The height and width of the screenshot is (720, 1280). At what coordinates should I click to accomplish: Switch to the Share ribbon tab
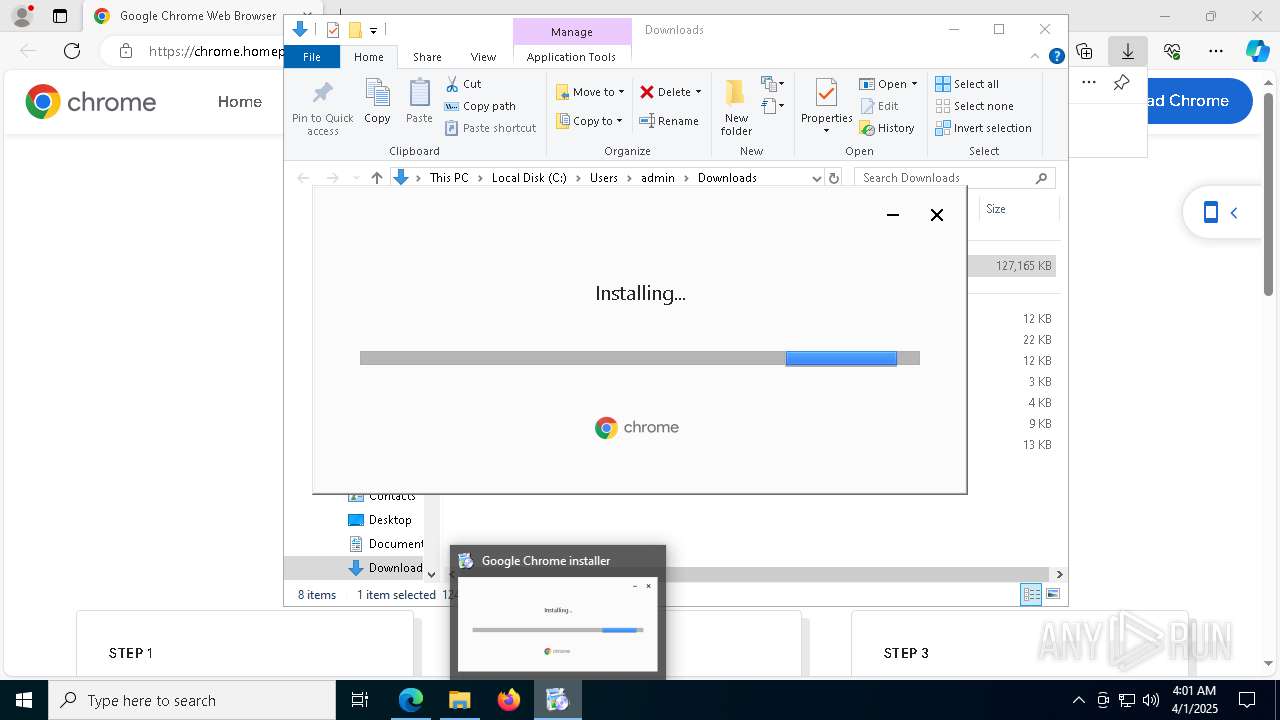click(x=427, y=57)
